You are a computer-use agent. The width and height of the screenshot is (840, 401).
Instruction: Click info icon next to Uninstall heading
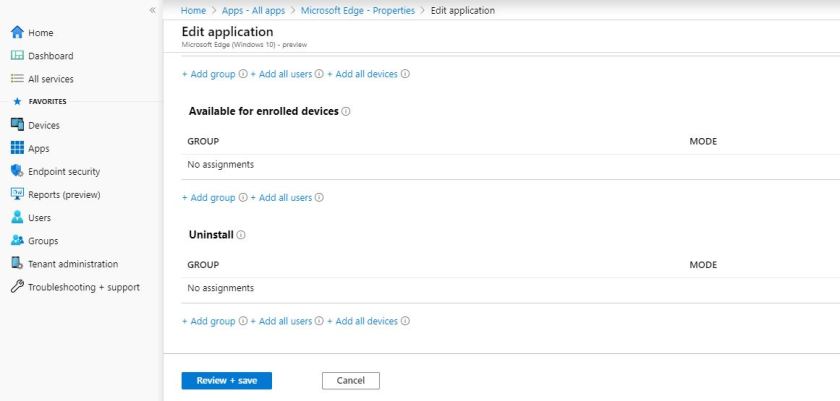242,235
